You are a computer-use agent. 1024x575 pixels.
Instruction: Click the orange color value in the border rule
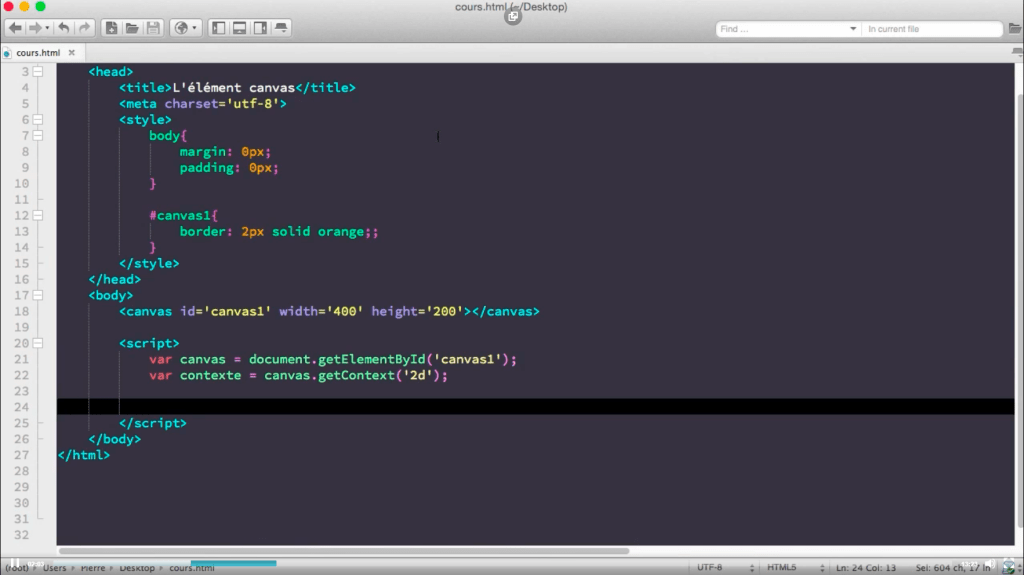[340, 232]
